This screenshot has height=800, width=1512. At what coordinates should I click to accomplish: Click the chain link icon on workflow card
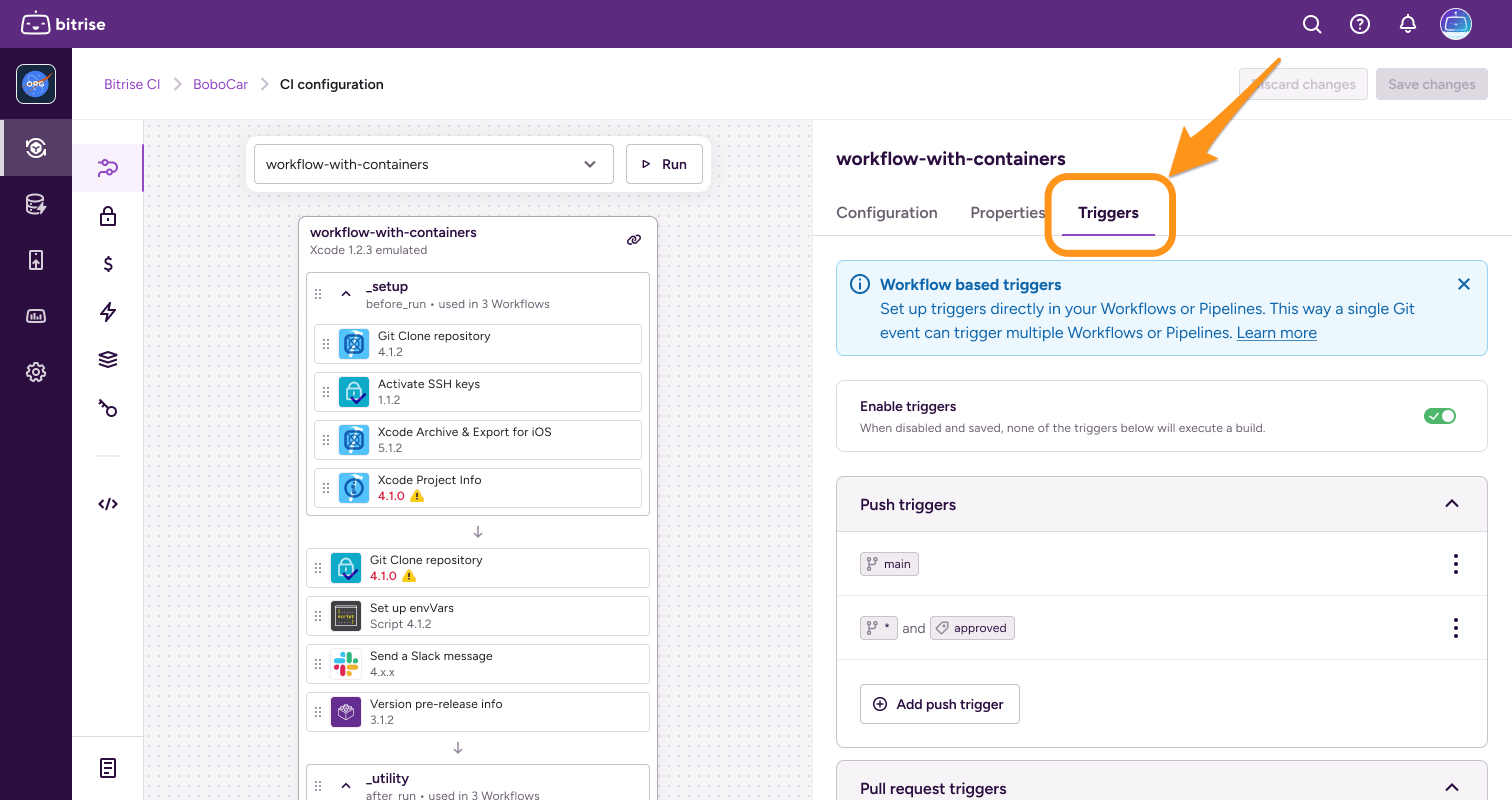pyautogui.click(x=634, y=240)
